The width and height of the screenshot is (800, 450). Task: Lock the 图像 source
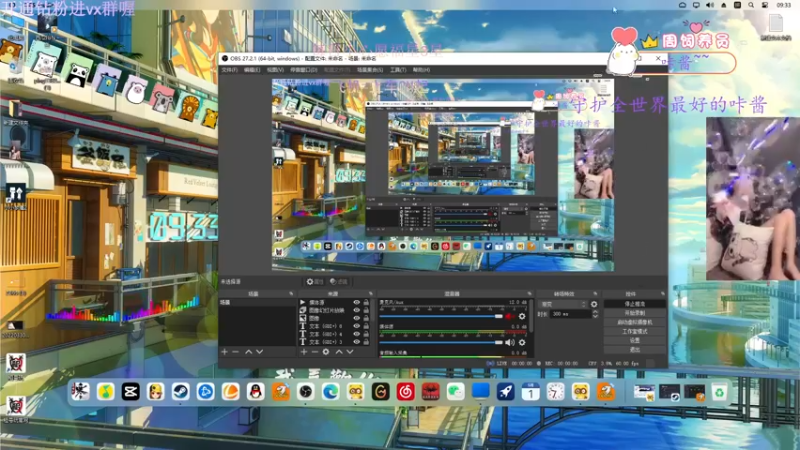(366, 318)
